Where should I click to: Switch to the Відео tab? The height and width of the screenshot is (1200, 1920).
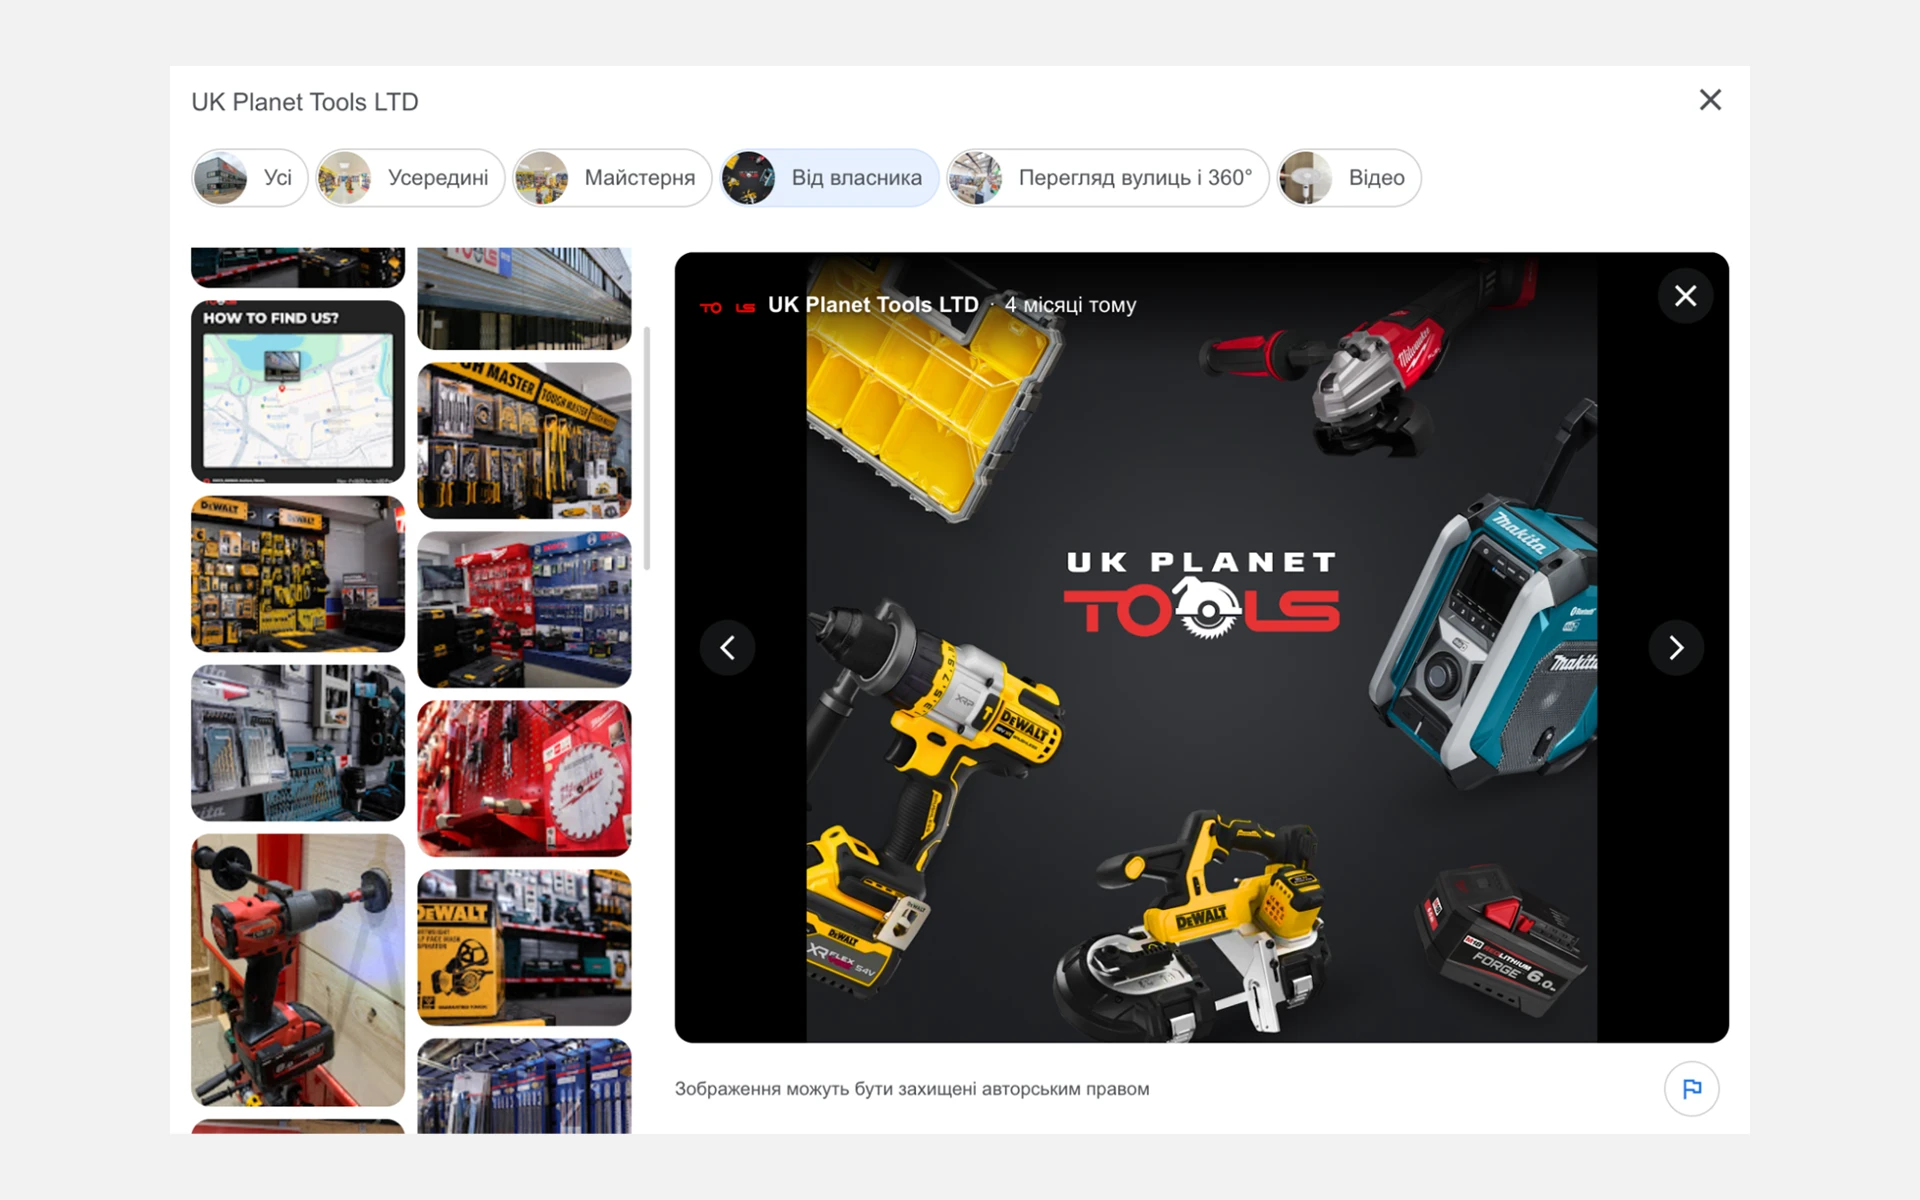[x=1349, y=178]
